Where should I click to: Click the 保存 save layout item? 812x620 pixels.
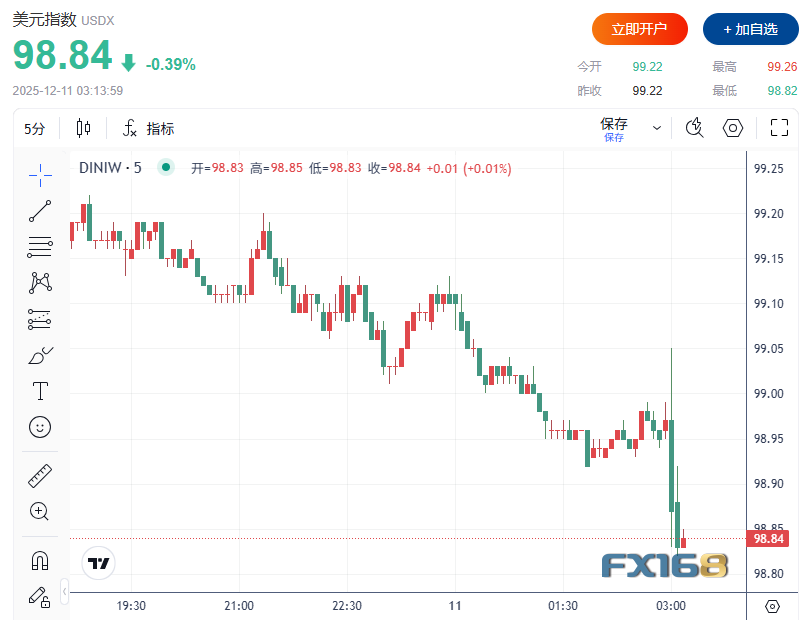click(x=614, y=128)
